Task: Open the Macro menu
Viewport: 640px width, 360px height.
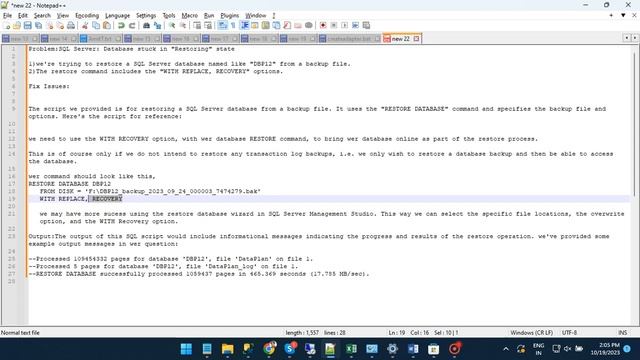Action: [189, 16]
